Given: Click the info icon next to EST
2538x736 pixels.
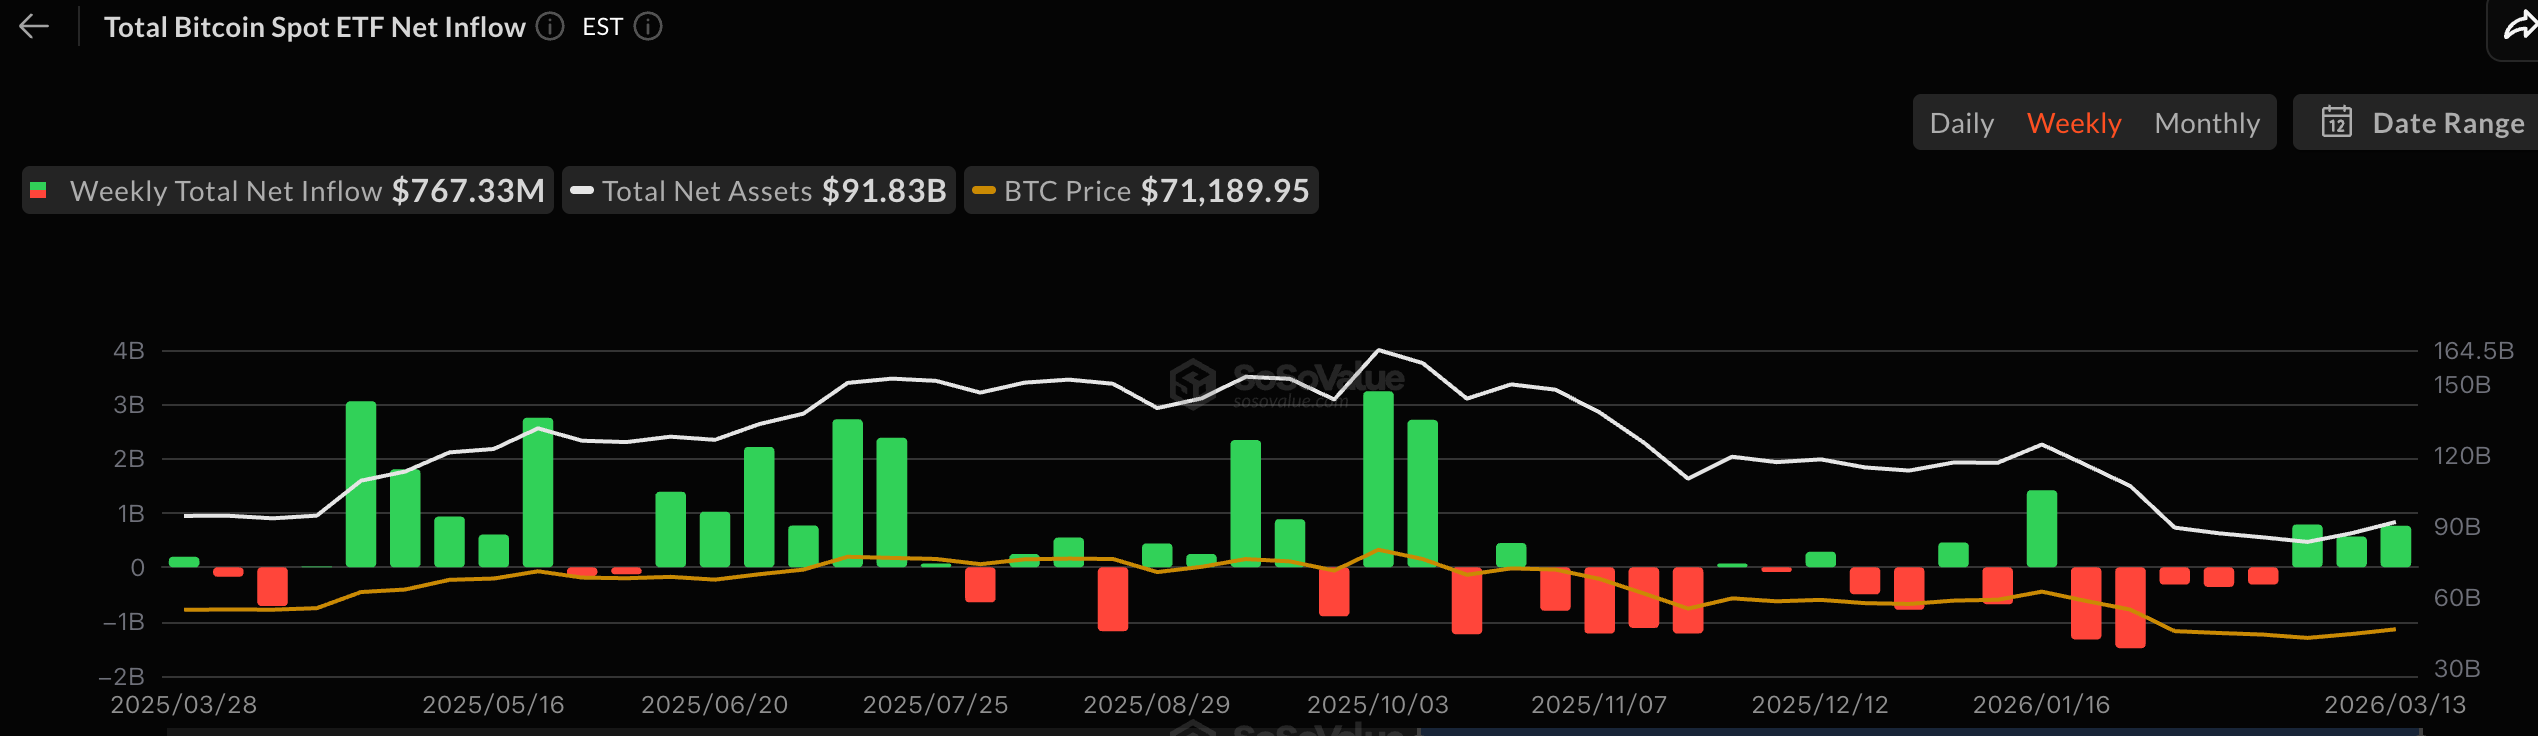Looking at the screenshot, I should (x=648, y=27).
